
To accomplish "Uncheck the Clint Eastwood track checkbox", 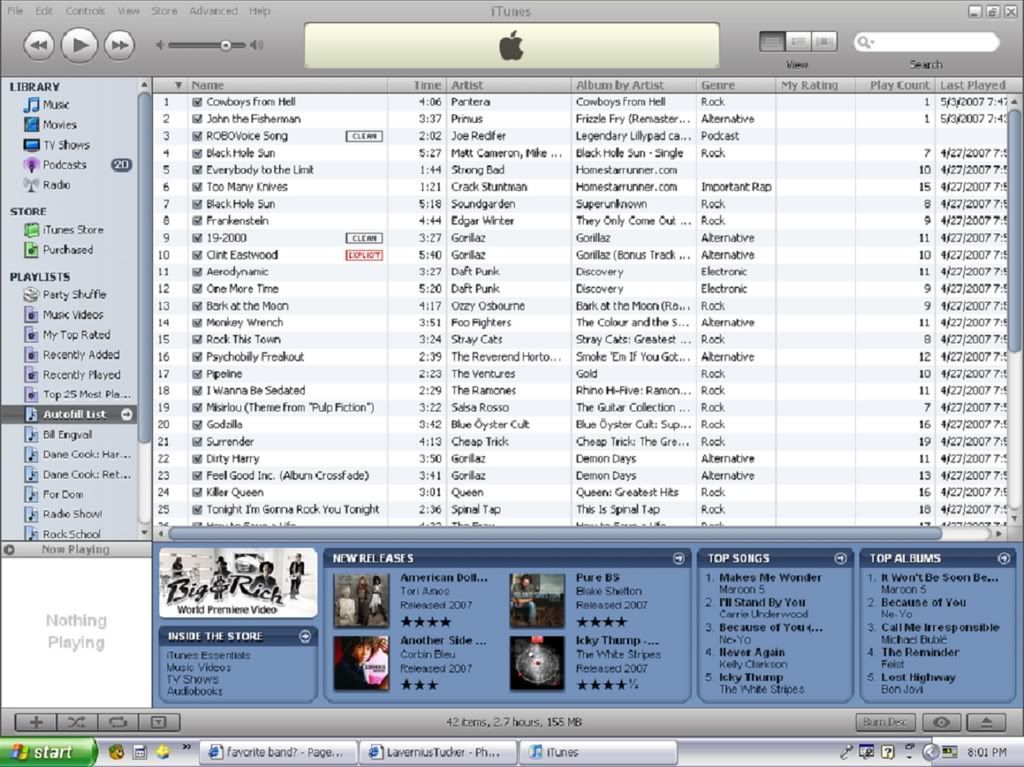I will click(x=197, y=255).
